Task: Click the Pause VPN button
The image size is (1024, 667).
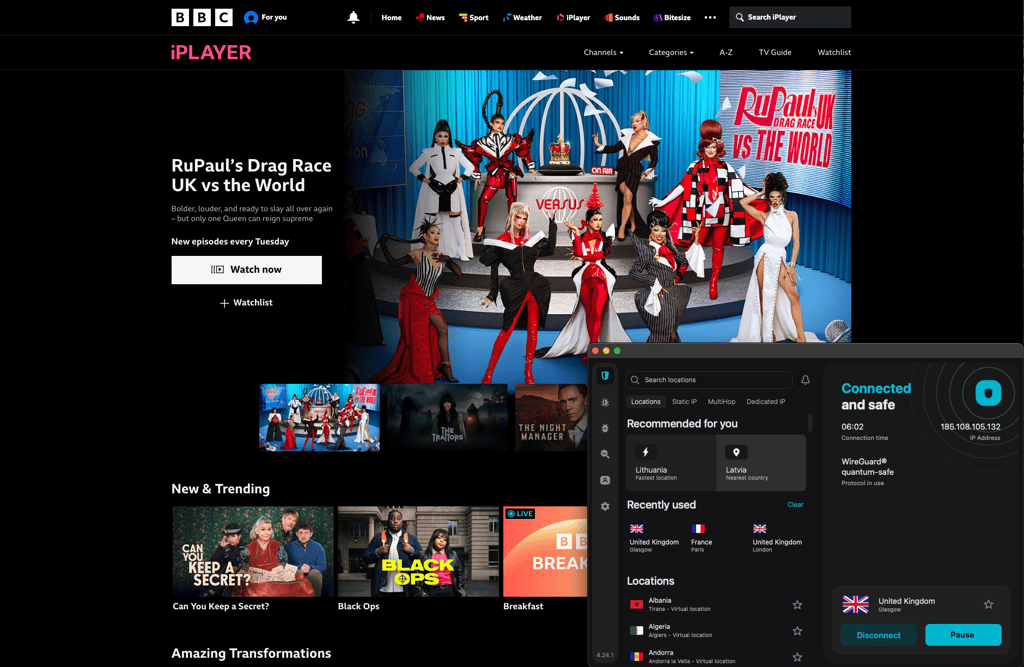Action: pyautogui.click(x=963, y=635)
